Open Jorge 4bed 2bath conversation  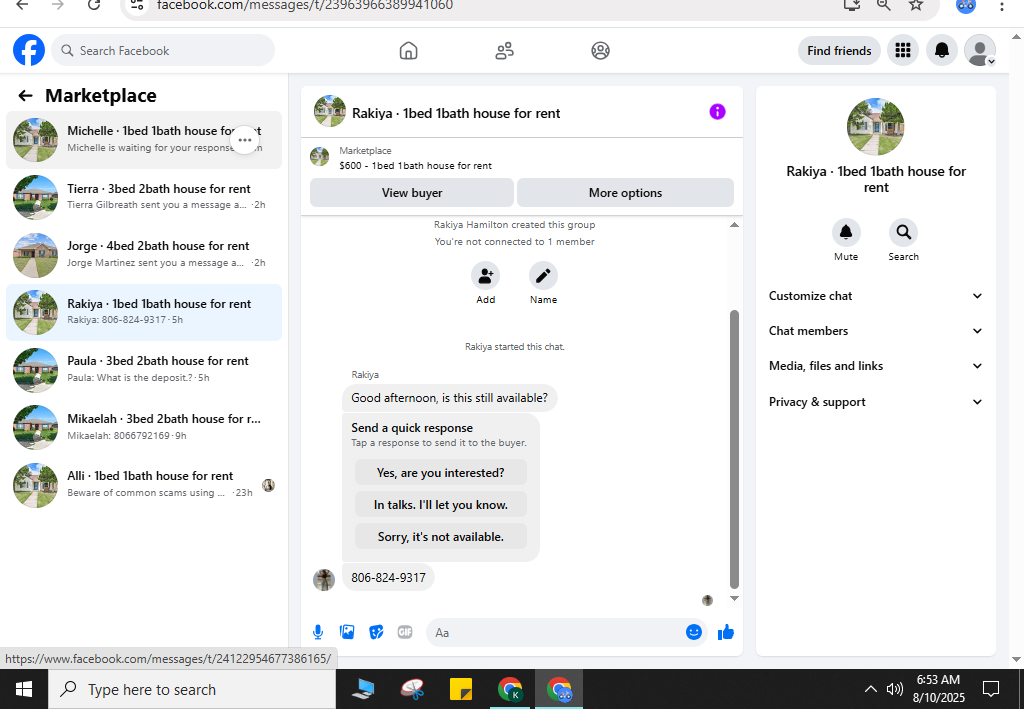(144, 255)
